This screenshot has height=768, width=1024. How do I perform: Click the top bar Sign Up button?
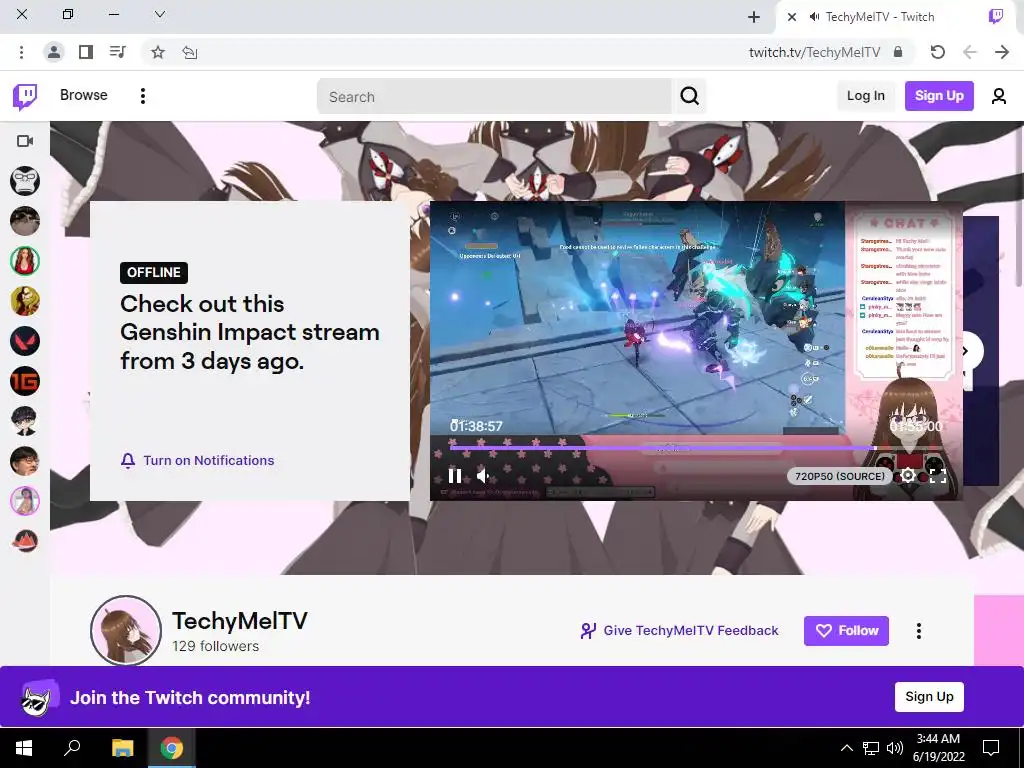(x=939, y=96)
